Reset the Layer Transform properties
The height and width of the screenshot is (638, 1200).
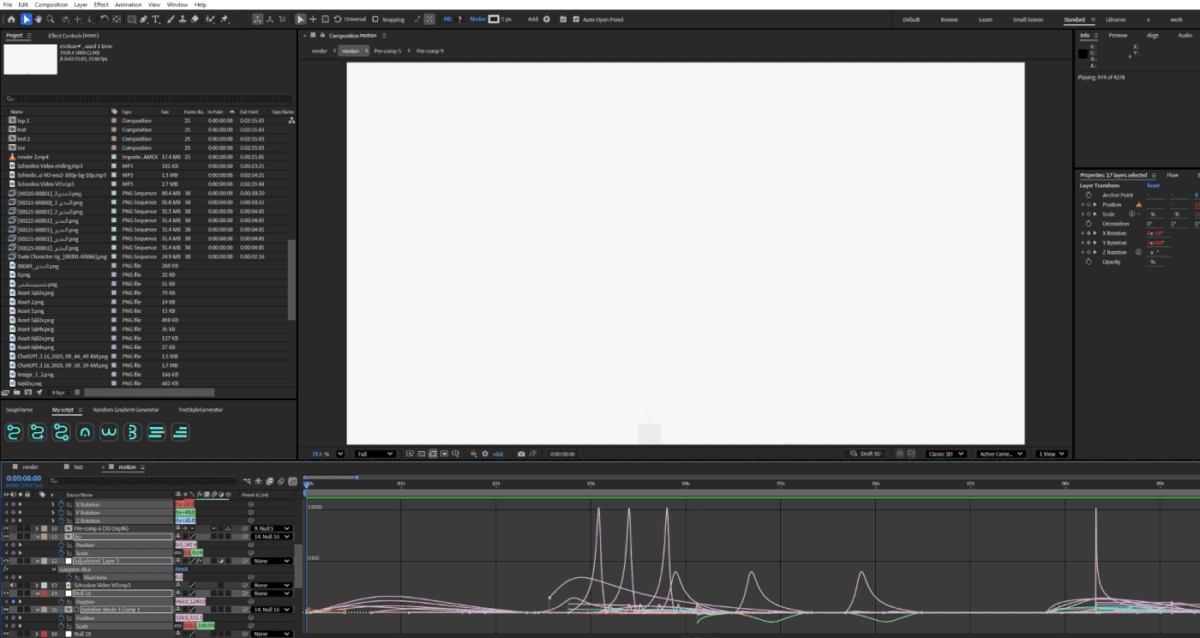[1152, 185]
